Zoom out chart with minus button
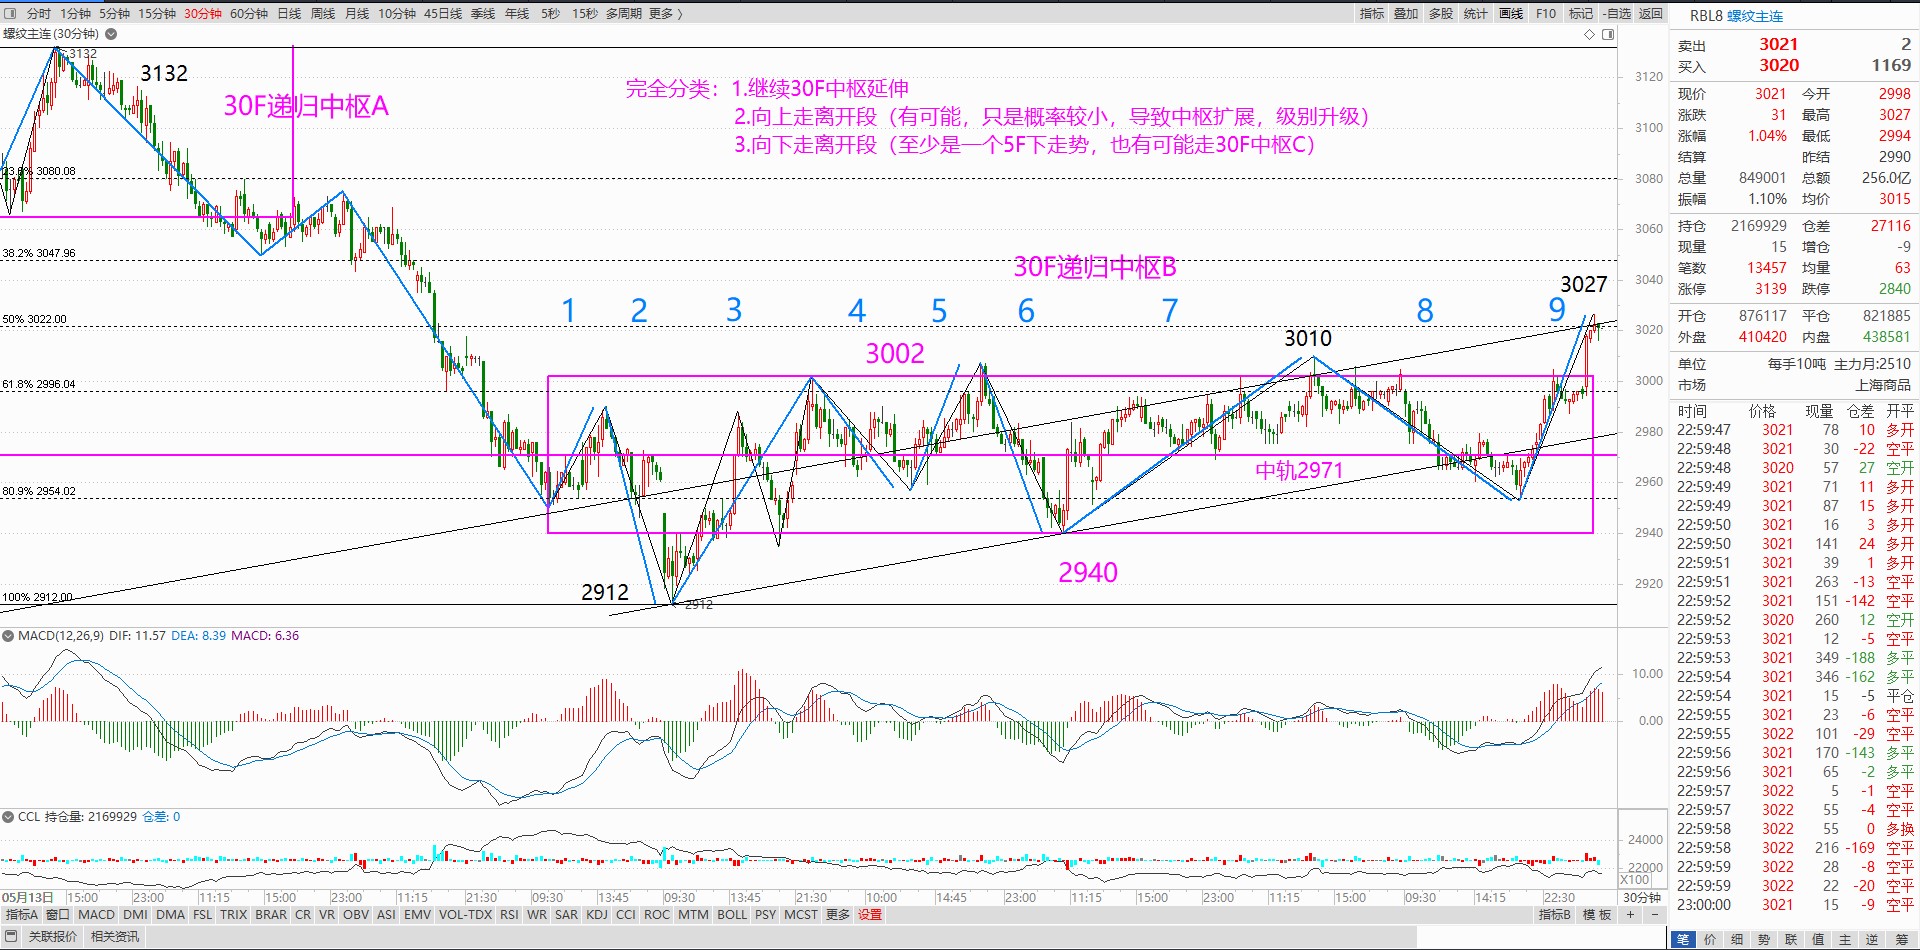 pos(1654,915)
